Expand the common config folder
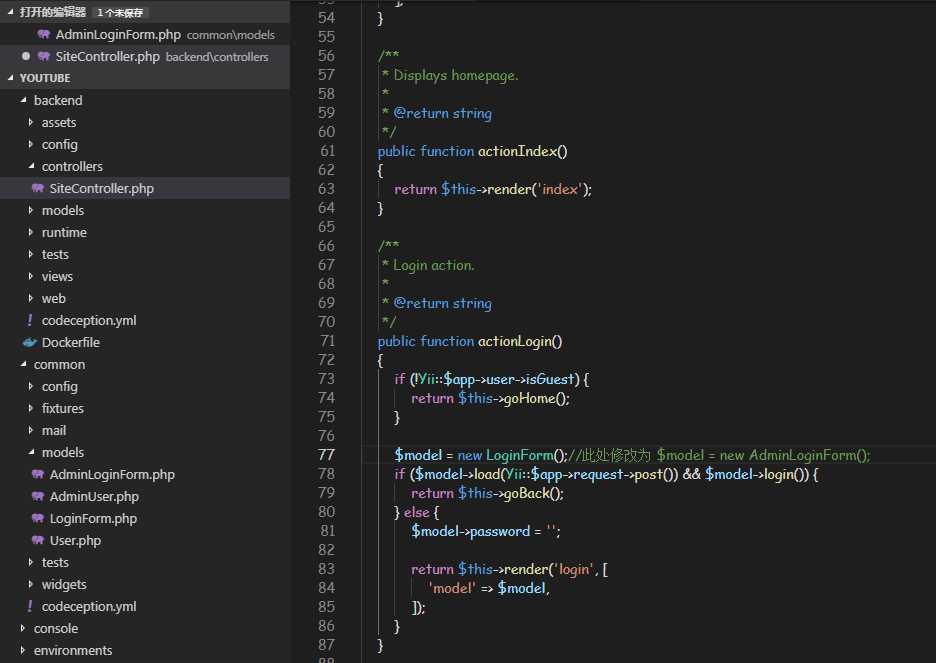Image resolution: width=936 pixels, height=663 pixels. (30, 386)
